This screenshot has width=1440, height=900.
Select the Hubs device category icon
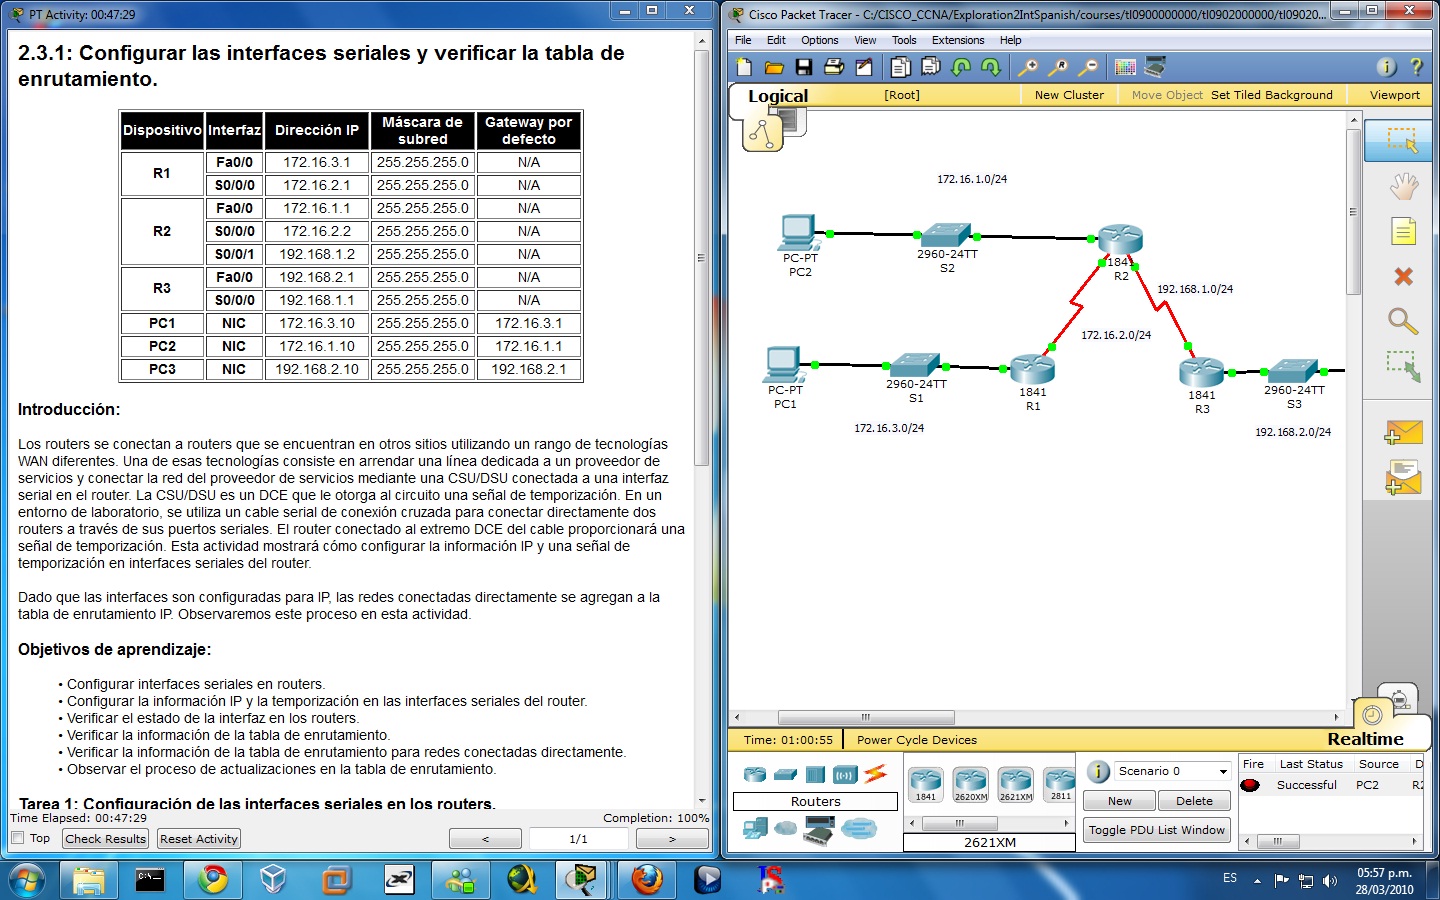(815, 774)
